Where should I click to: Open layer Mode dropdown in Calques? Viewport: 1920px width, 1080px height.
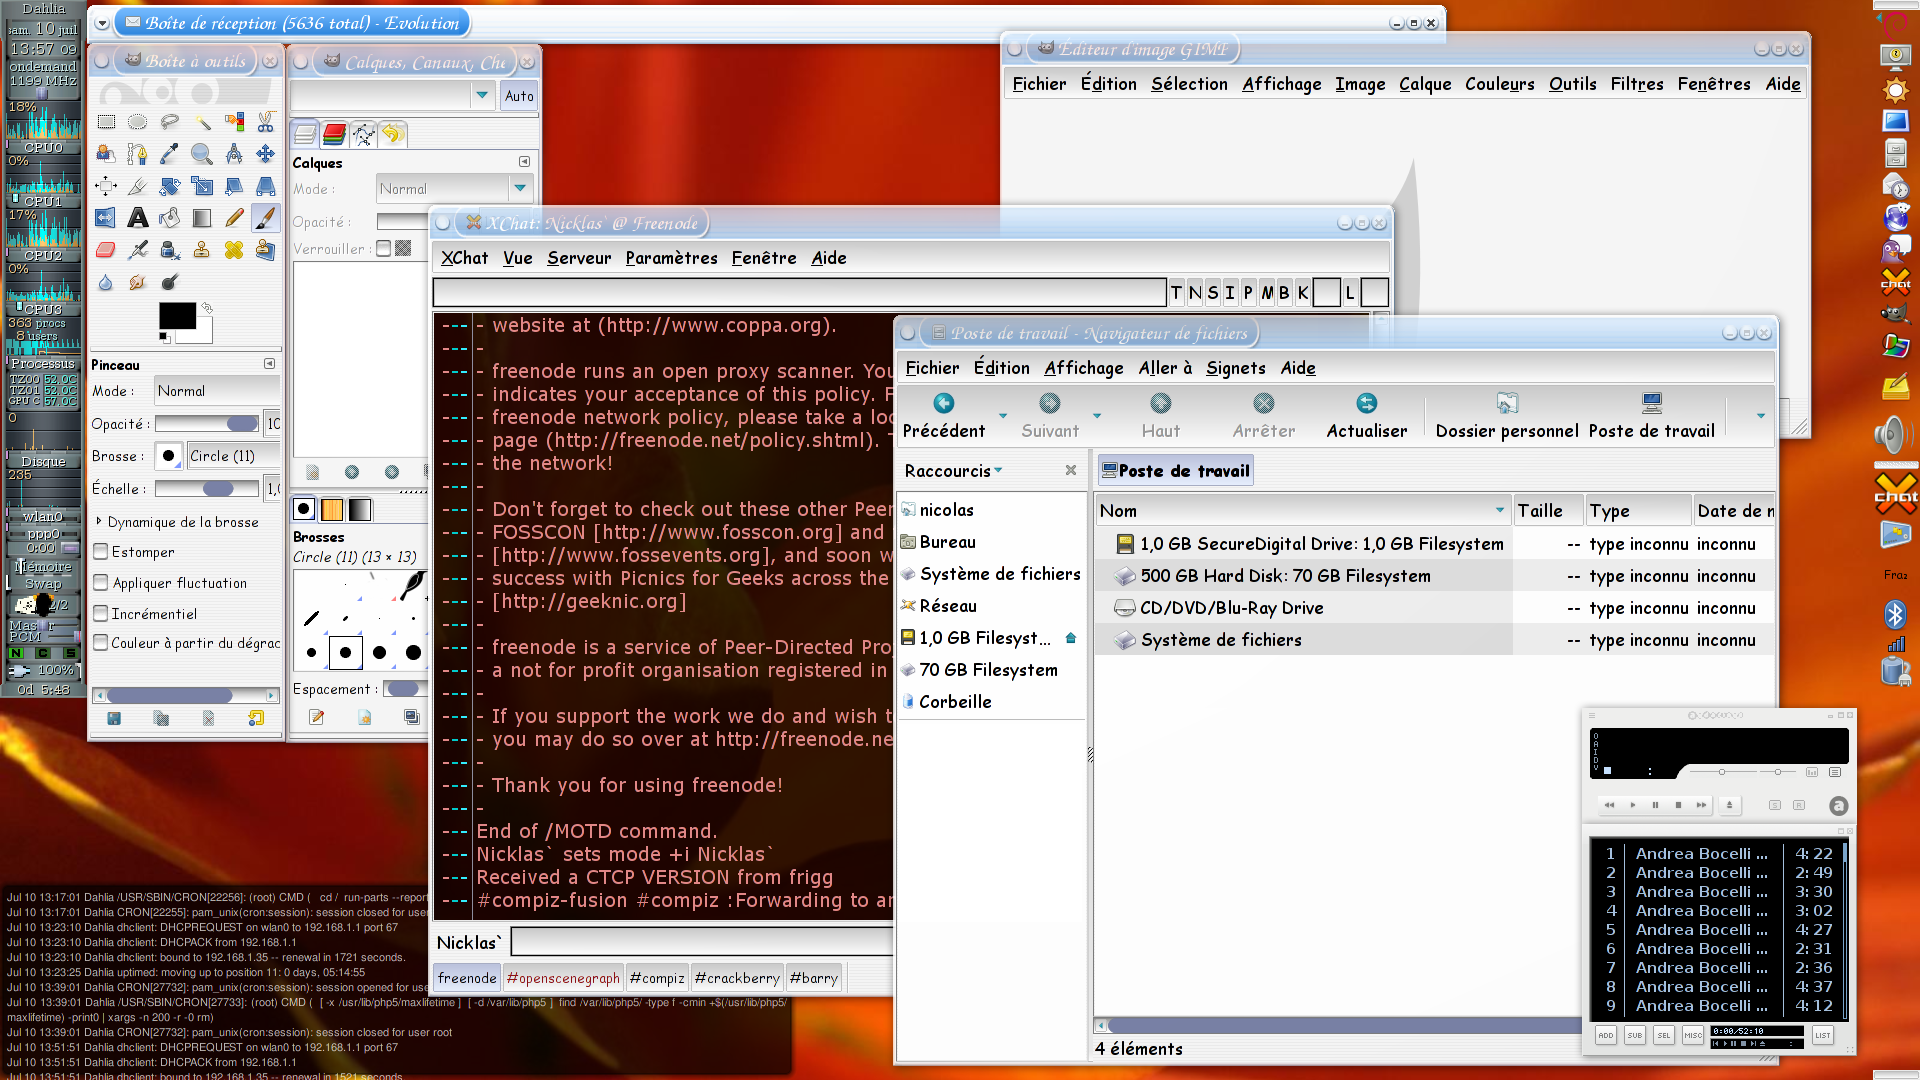point(454,189)
